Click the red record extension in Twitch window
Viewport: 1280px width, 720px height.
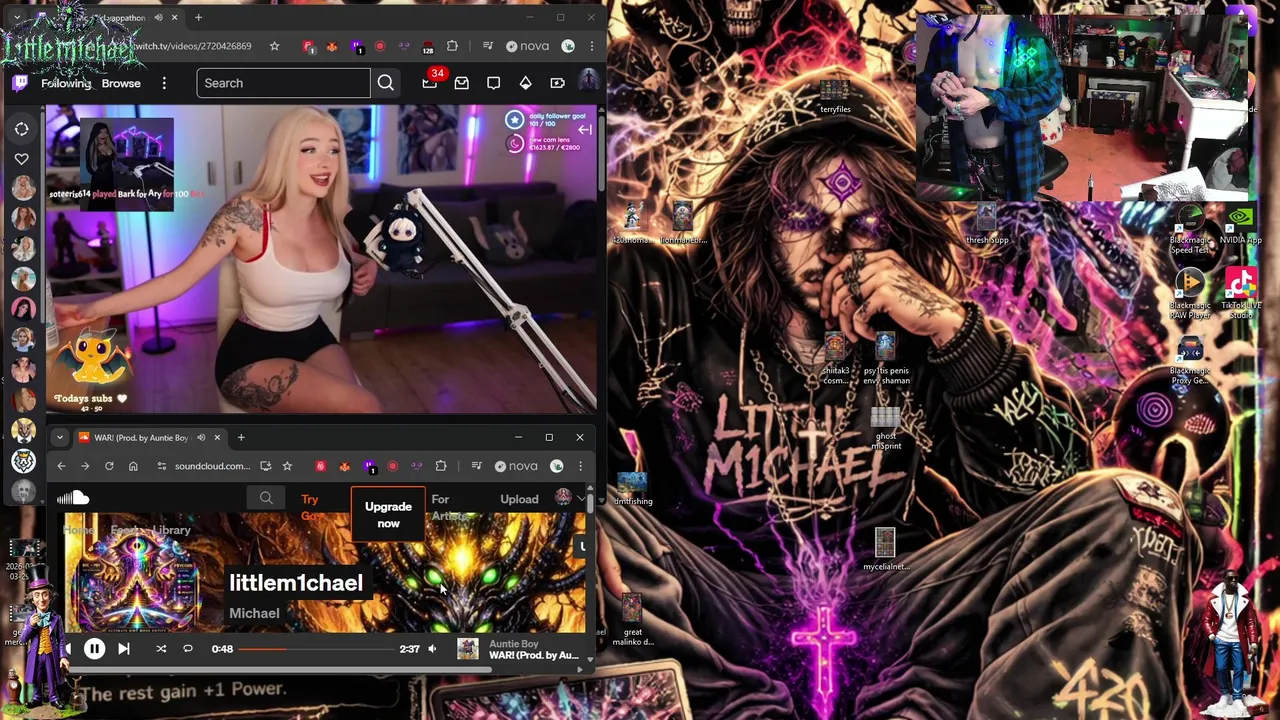[x=380, y=46]
